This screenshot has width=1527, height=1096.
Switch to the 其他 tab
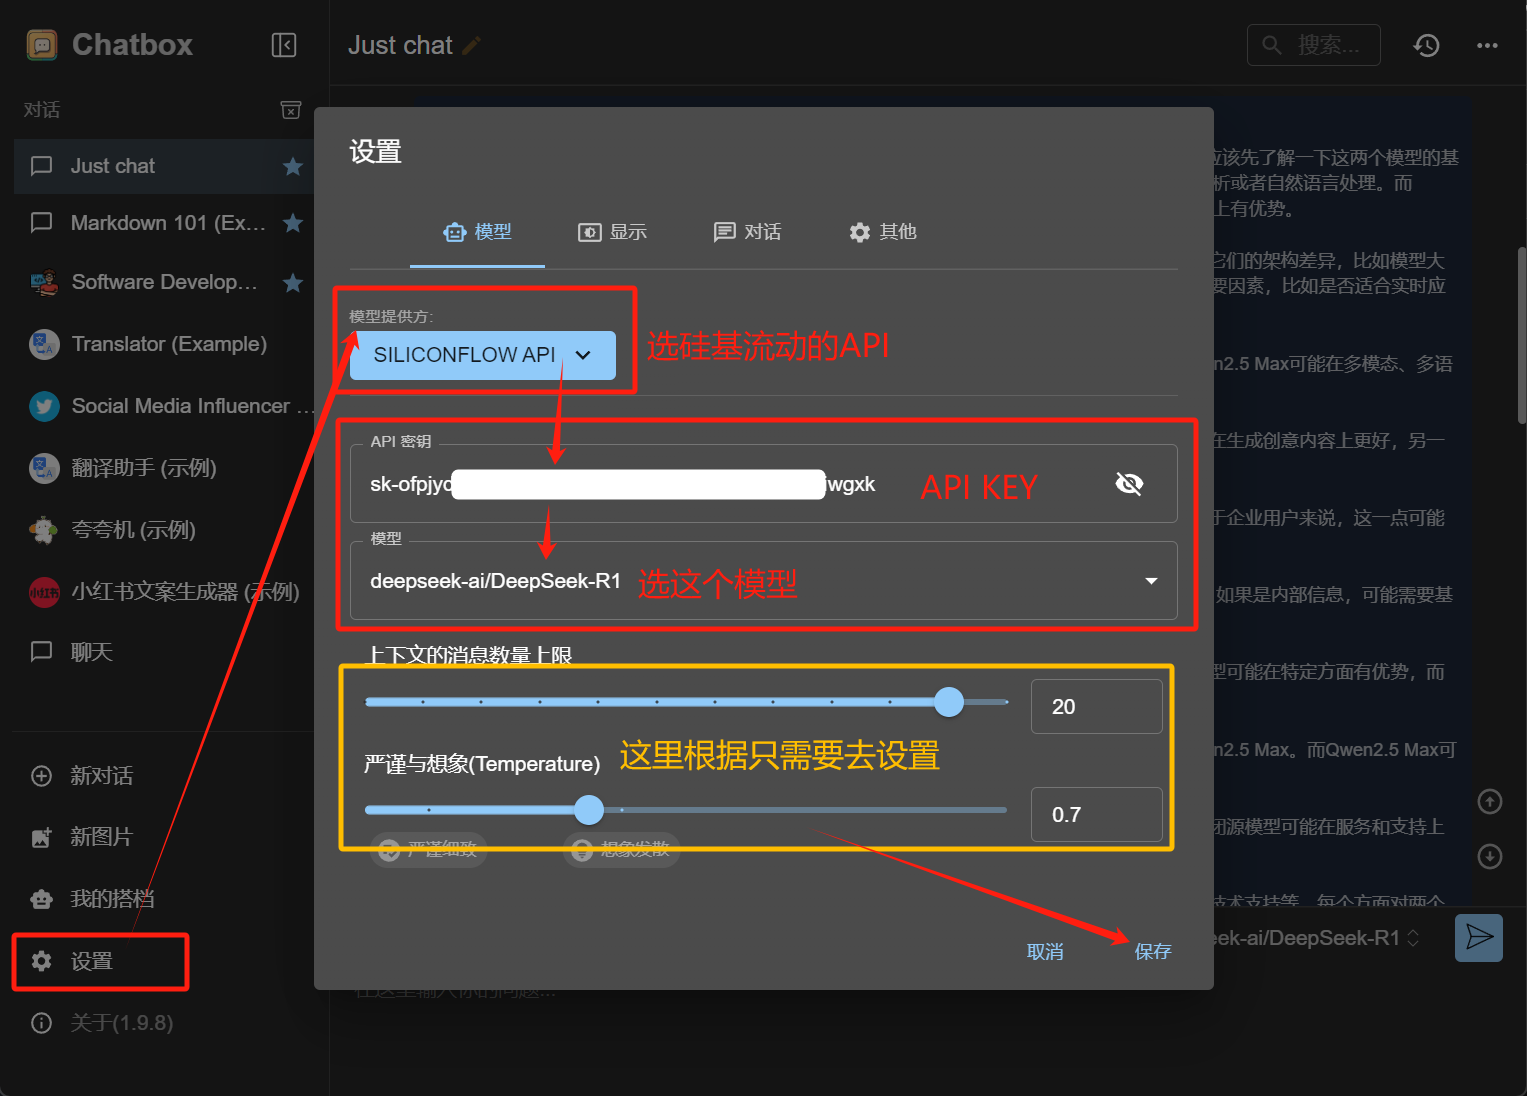coord(882,232)
